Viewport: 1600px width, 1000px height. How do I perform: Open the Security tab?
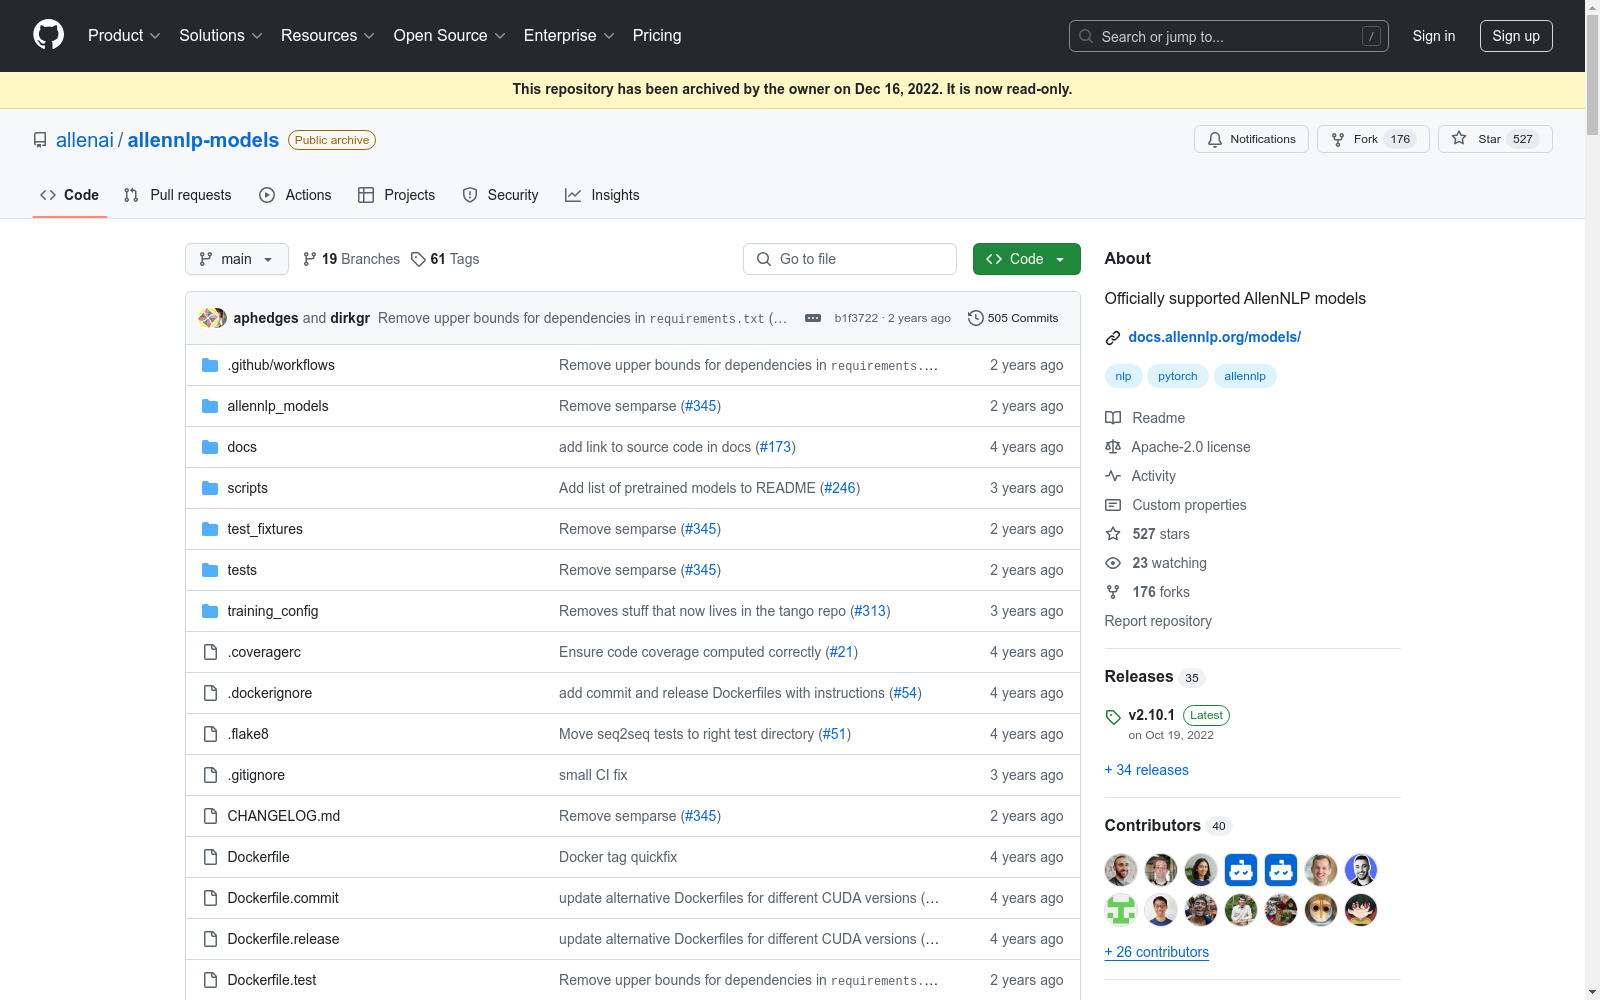(501, 195)
